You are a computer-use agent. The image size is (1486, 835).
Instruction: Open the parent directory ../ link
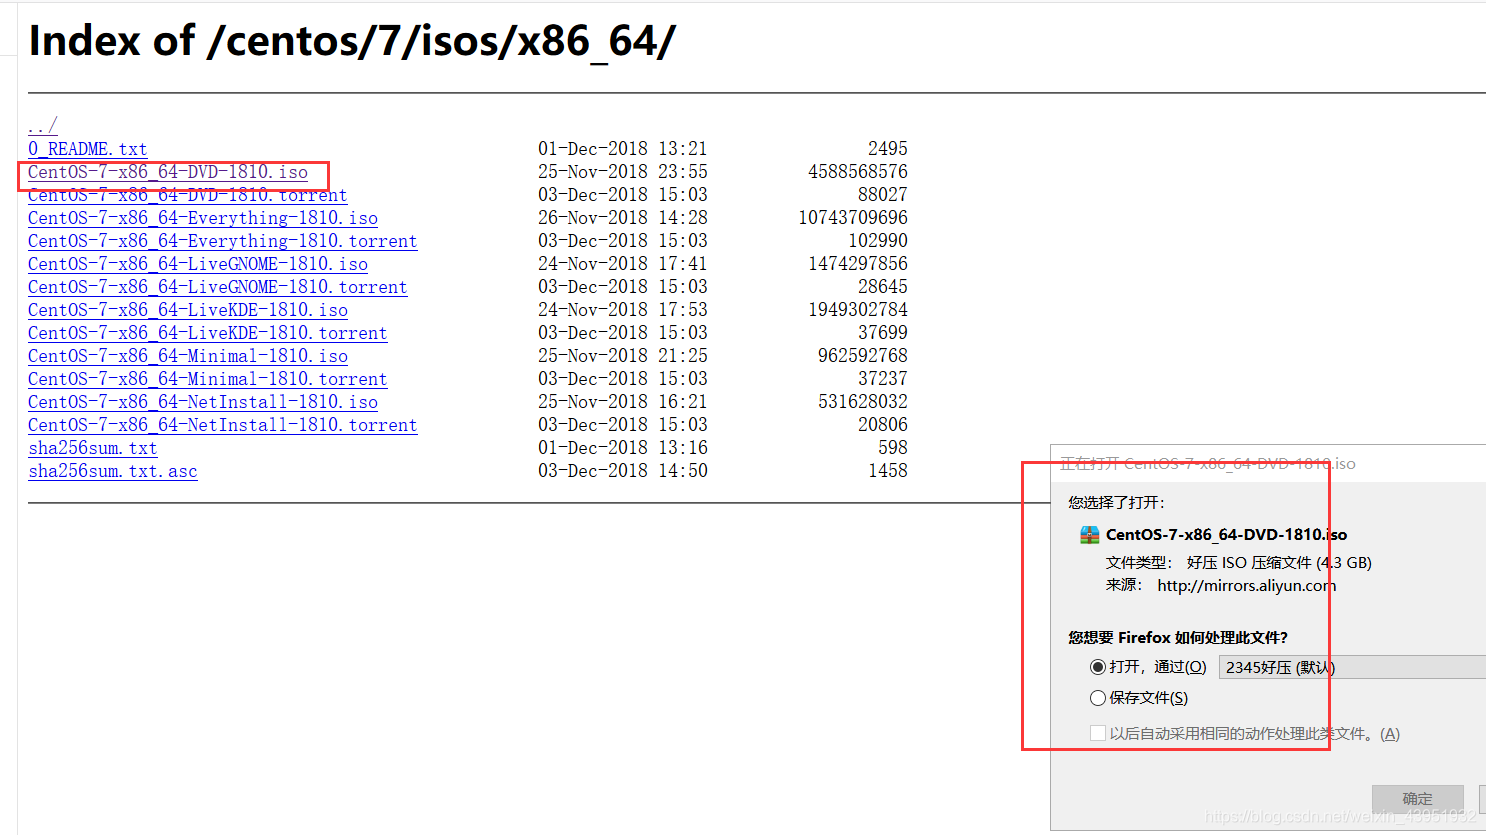click(43, 126)
